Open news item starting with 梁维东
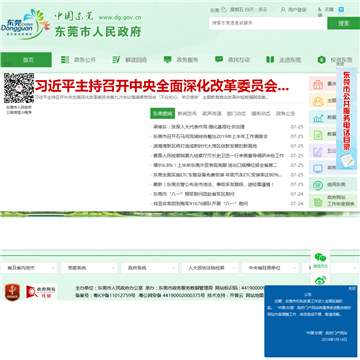Image resolution: width=360 pixels, height=360 pixels. pos(199,127)
